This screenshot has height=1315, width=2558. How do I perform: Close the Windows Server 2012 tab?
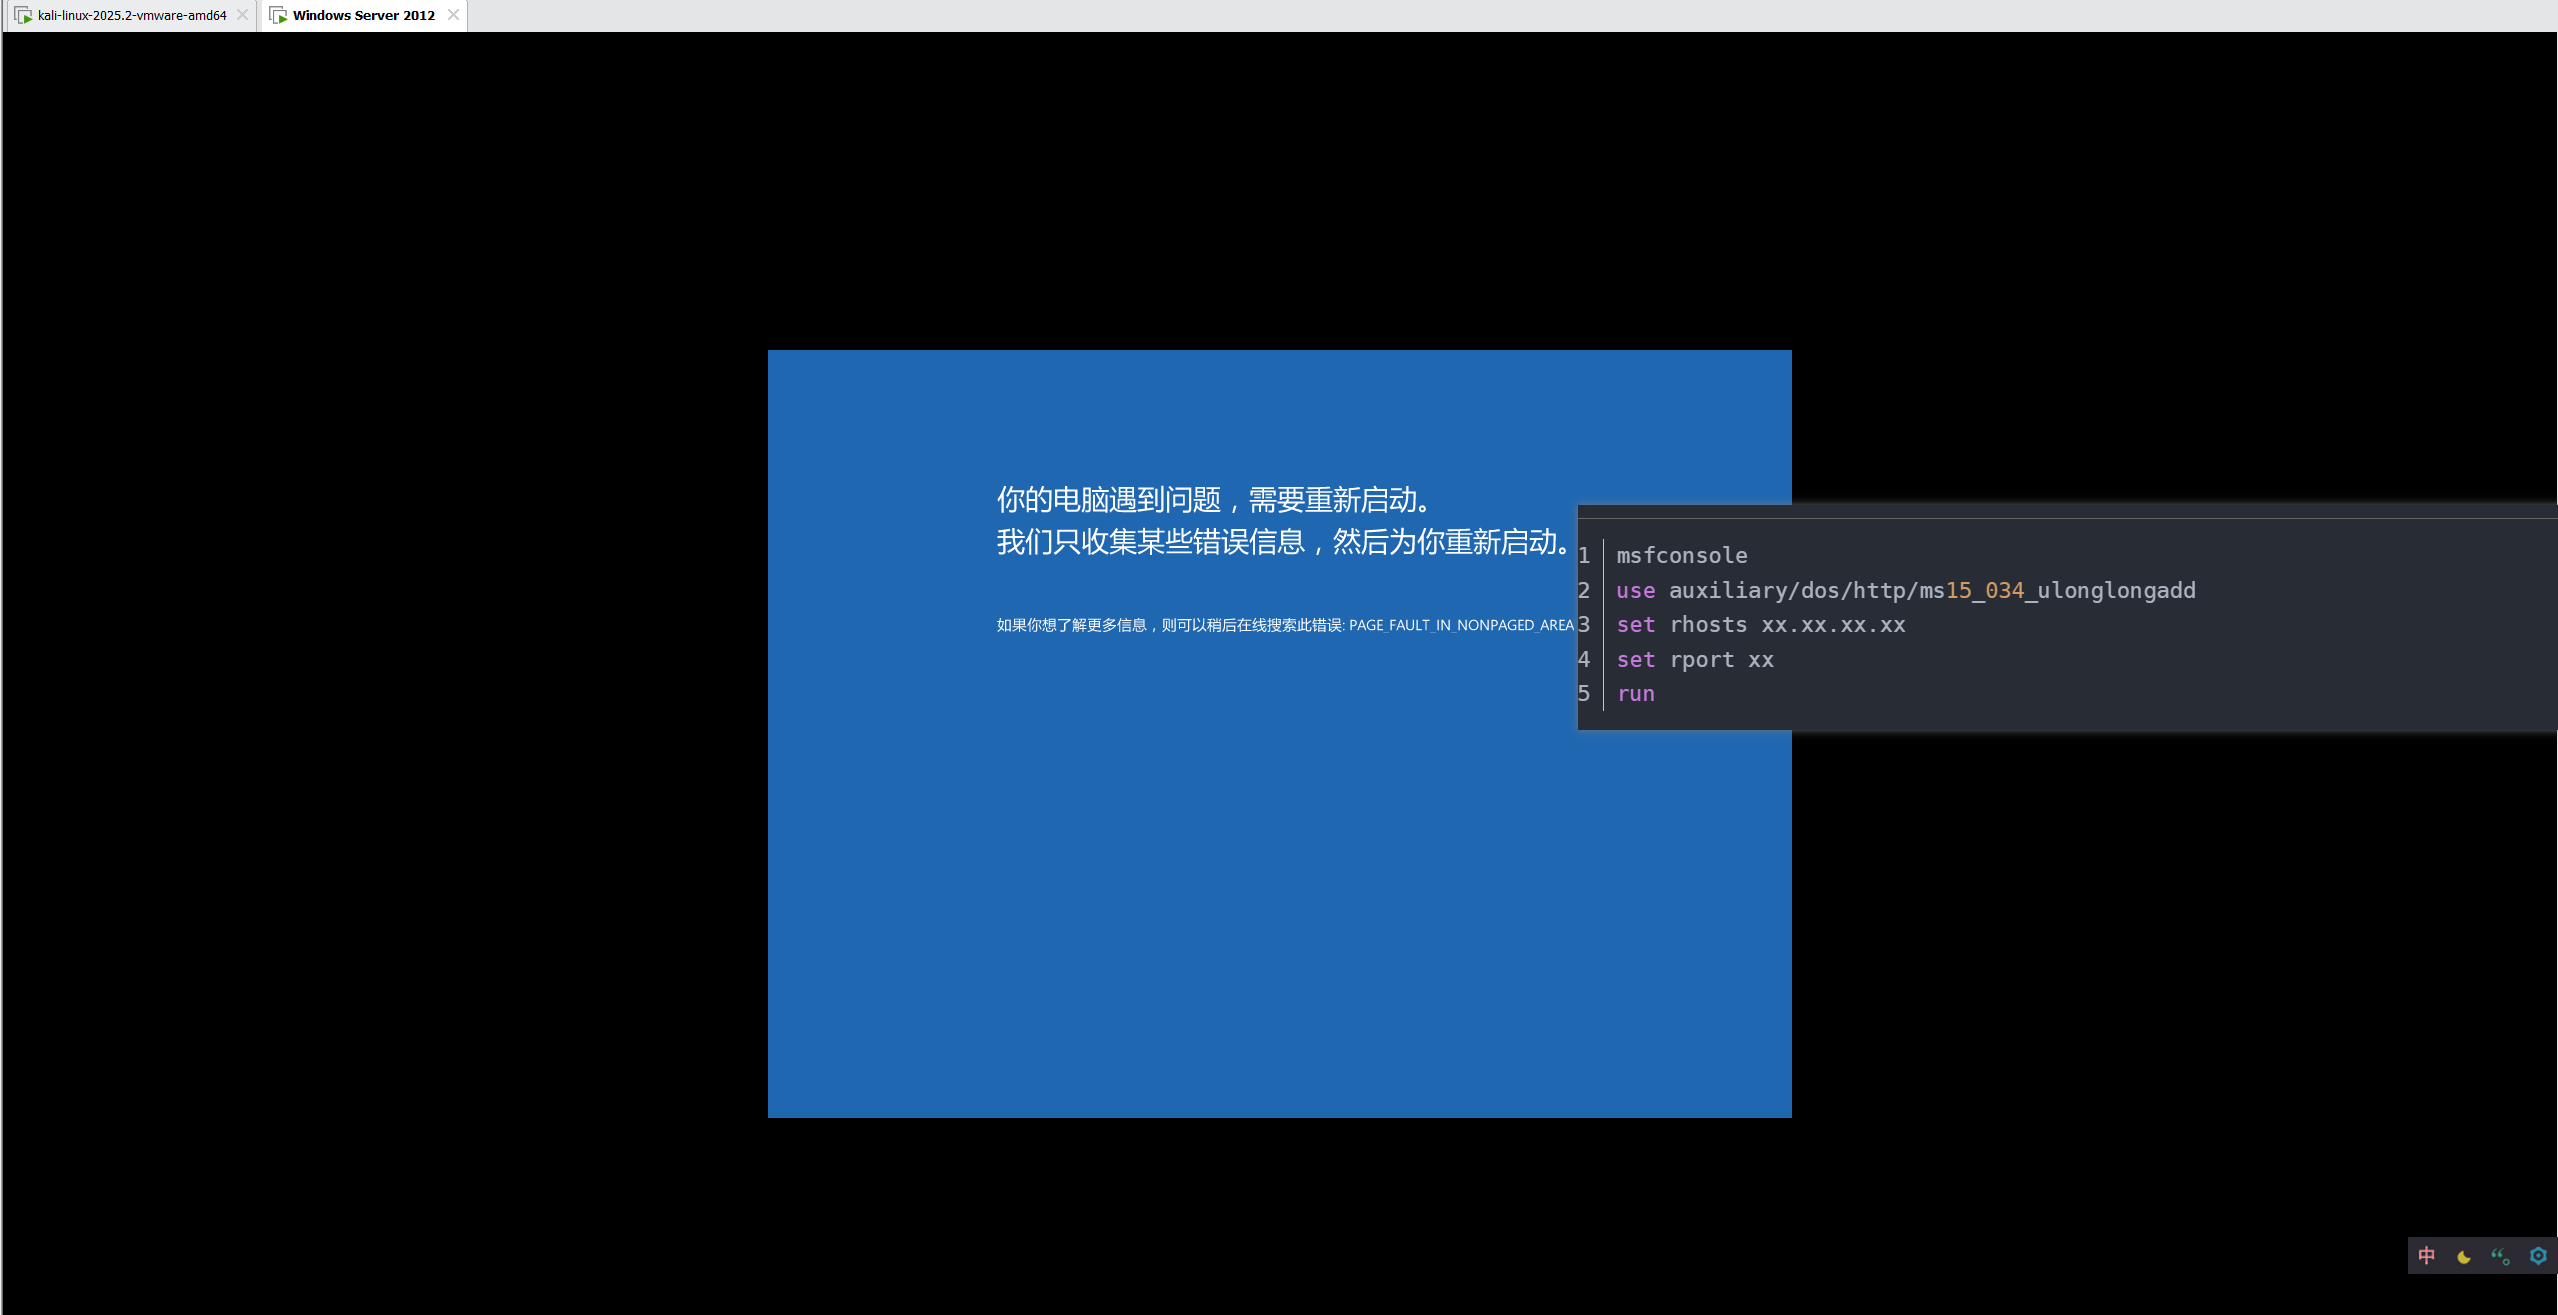[453, 15]
